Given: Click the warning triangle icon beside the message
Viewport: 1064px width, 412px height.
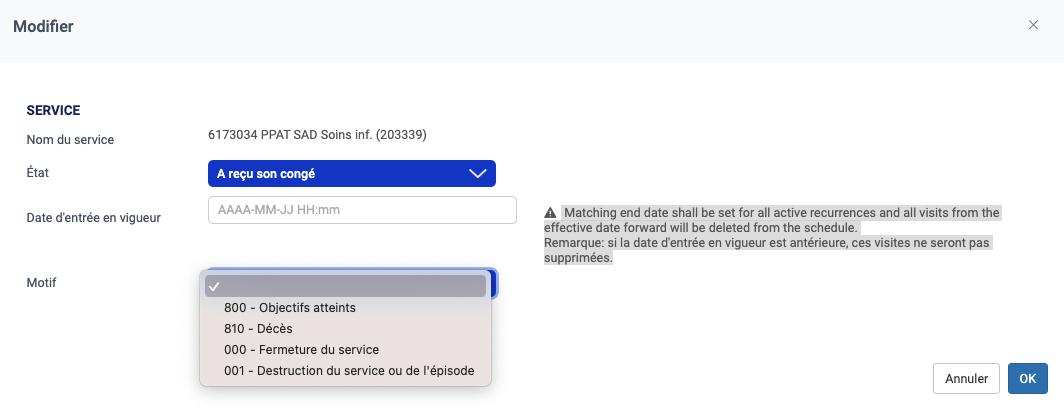Looking at the screenshot, I should click(x=550, y=212).
